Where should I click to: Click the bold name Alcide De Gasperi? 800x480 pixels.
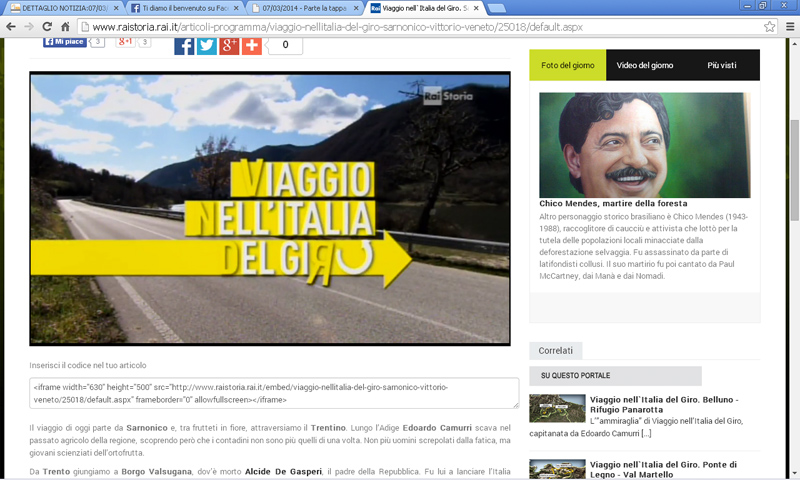283,472
